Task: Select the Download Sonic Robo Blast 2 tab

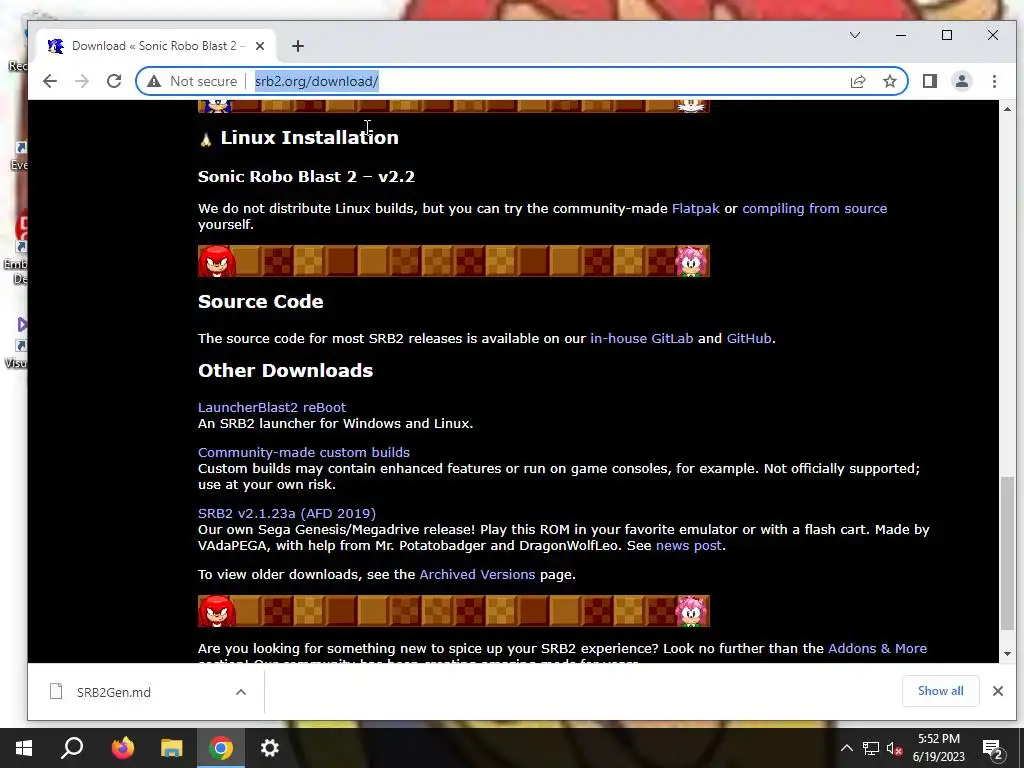Action: [x=157, y=46]
